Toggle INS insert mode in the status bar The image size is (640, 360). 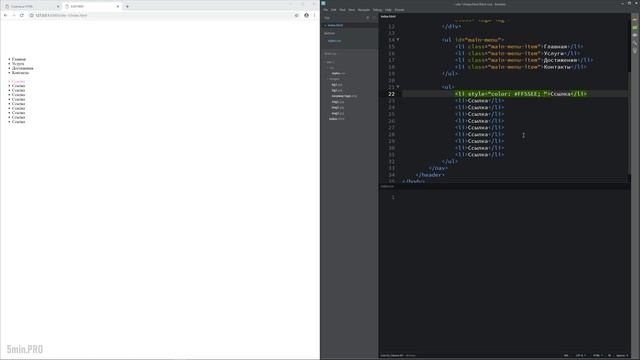click(566, 356)
